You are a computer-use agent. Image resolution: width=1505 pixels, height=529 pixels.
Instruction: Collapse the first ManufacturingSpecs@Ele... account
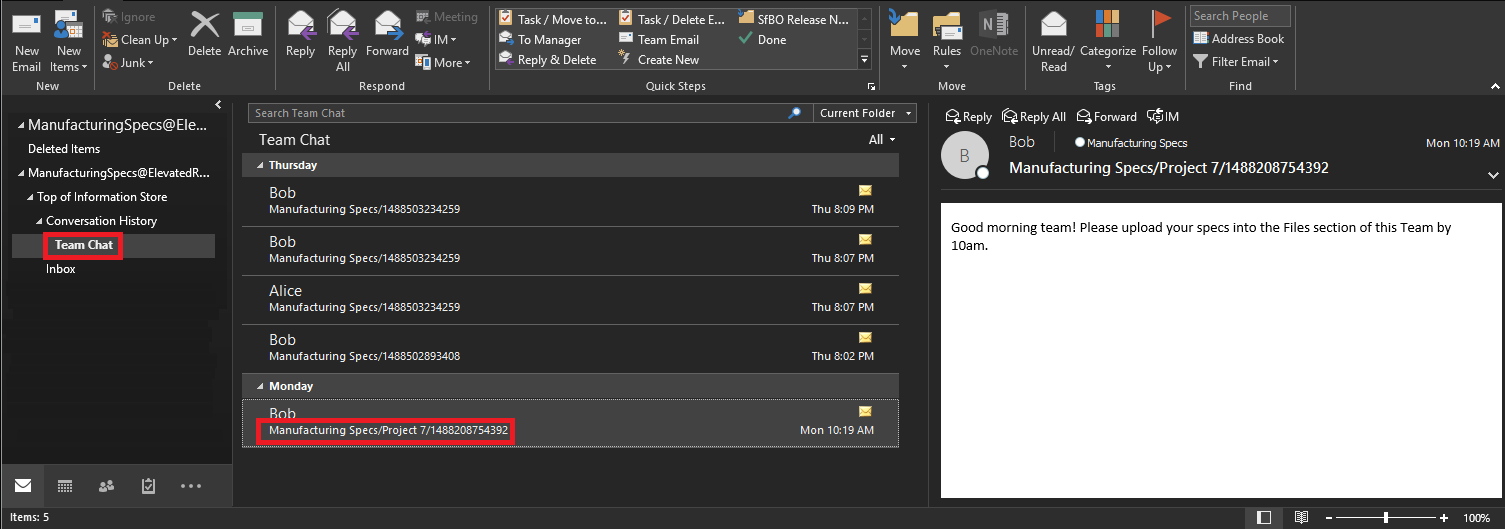(20, 126)
